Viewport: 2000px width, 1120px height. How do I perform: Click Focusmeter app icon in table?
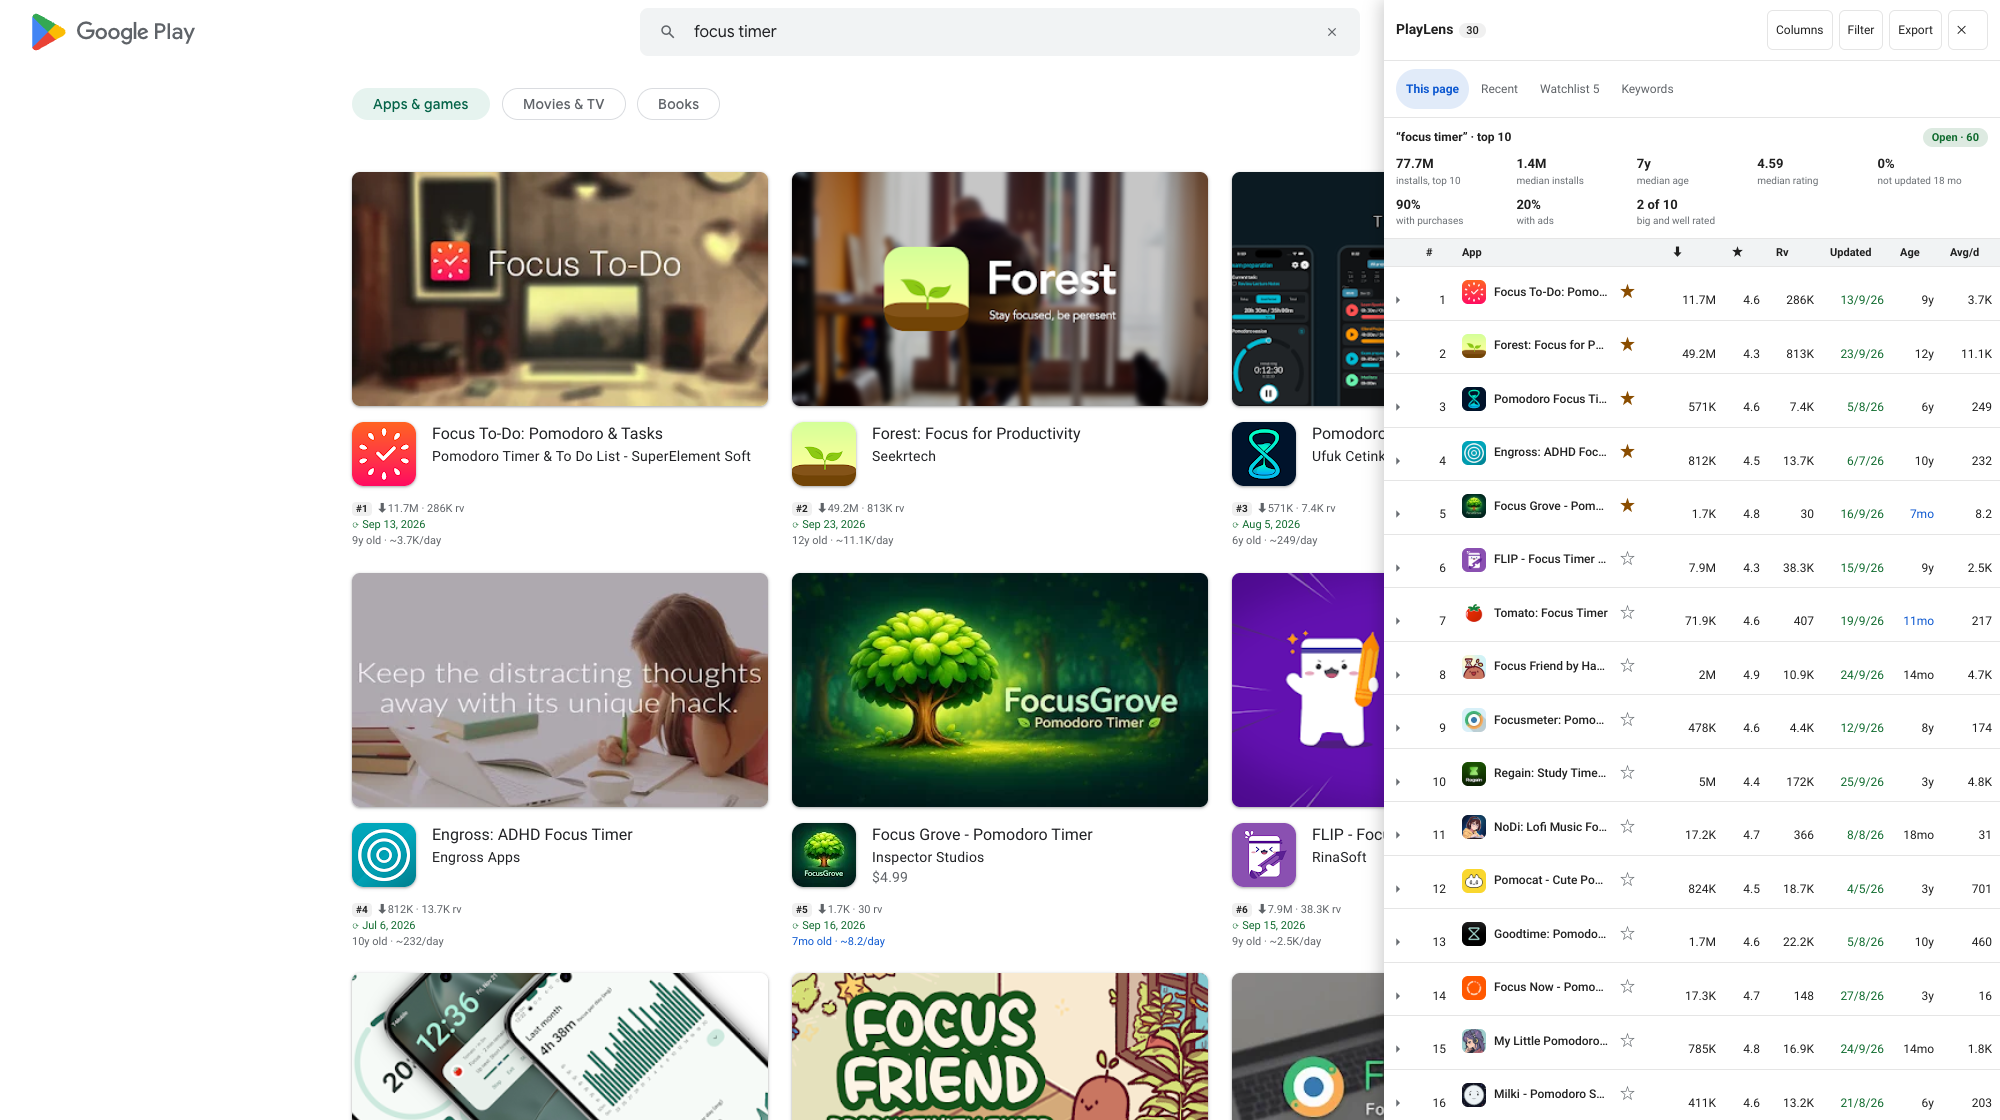pyautogui.click(x=1474, y=720)
